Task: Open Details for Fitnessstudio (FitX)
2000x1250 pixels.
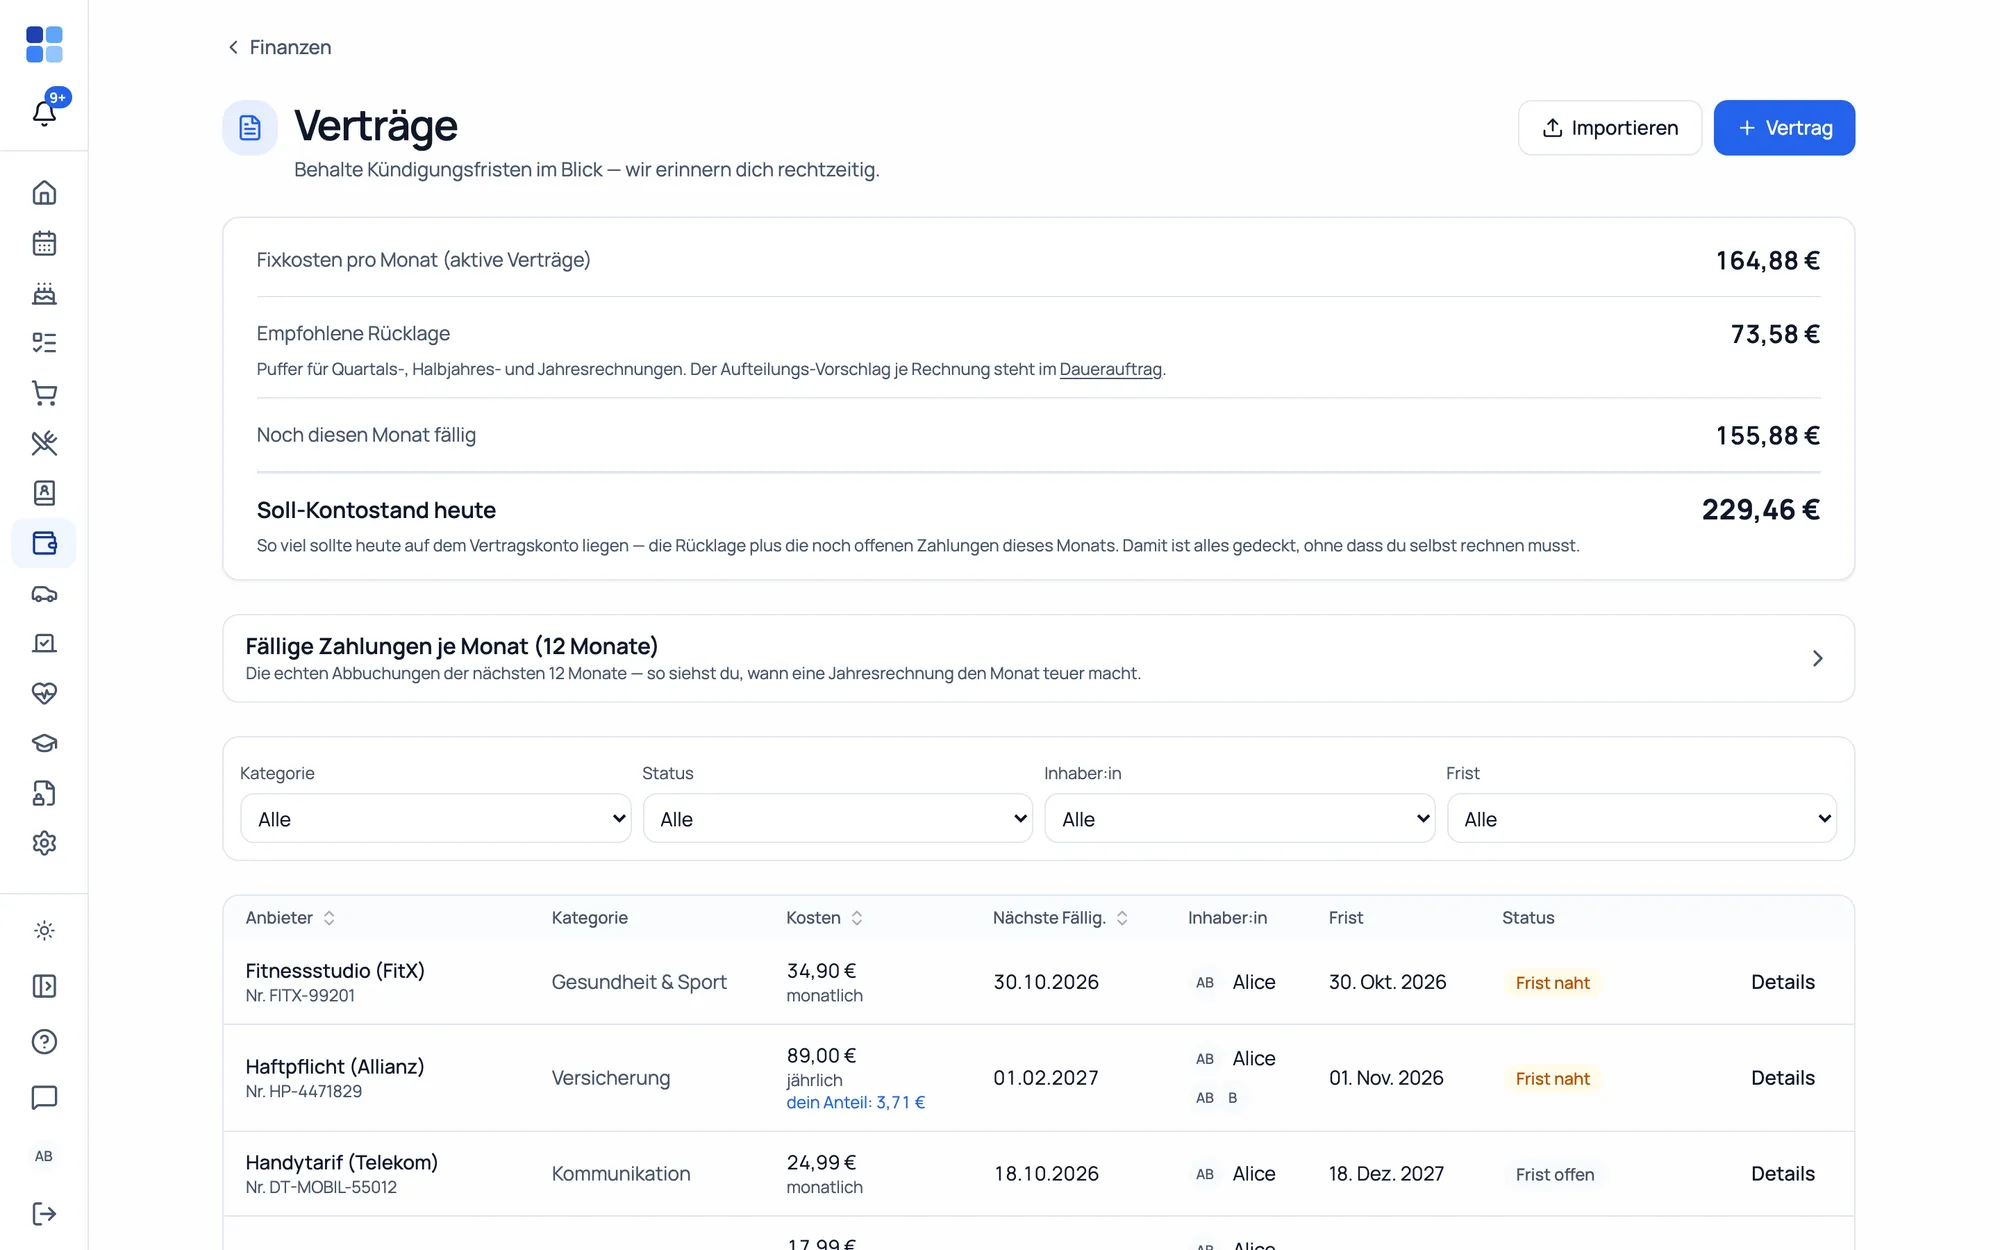Action: (x=1782, y=982)
